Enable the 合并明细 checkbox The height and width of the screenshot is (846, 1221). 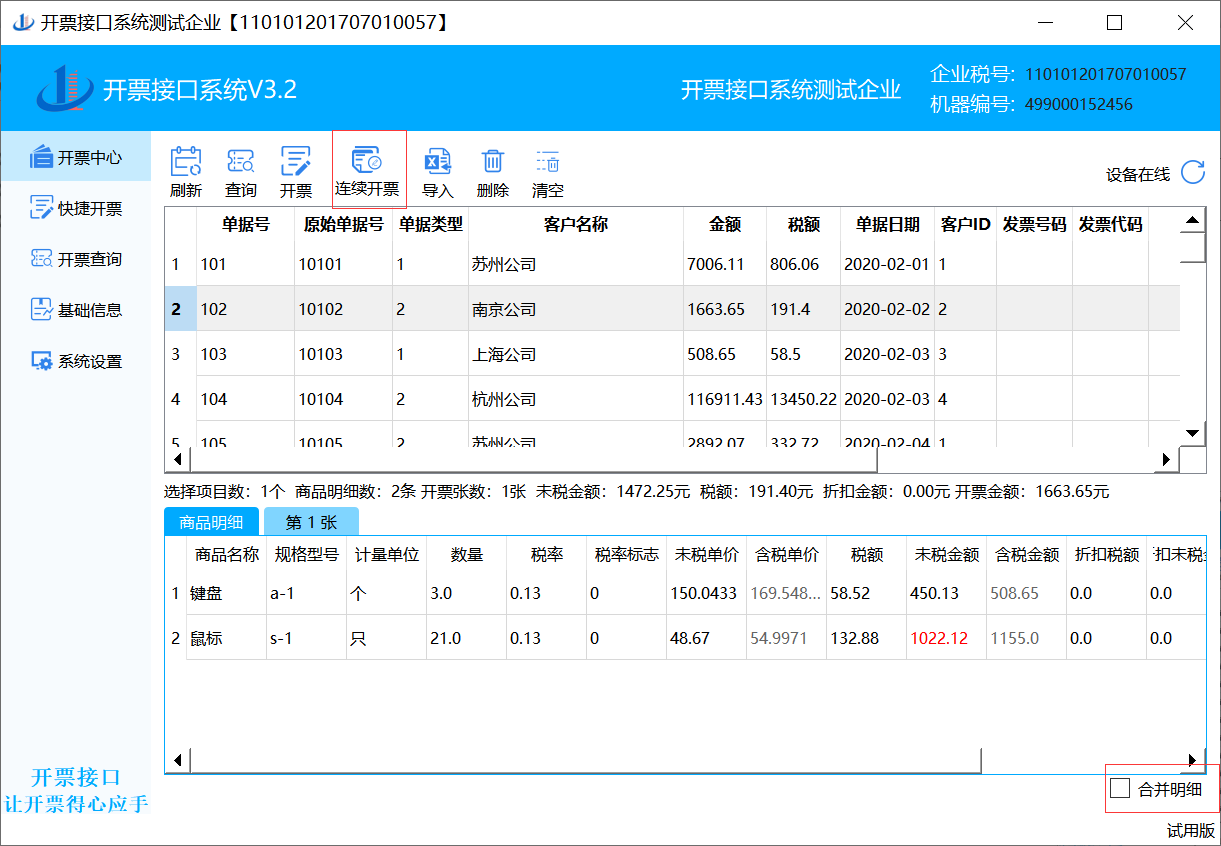pyautogui.click(x=1121, y=789)
